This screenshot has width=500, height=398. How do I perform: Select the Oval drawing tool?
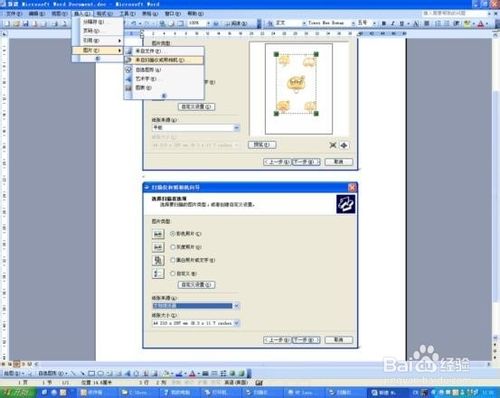[x=100, y=373]
